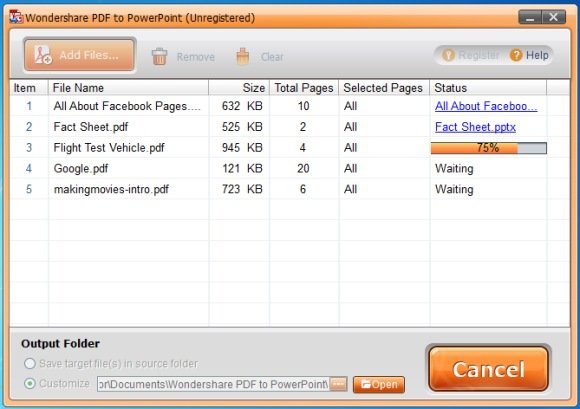Open Help via the question mark icon
The image size is (580, 409).
coord(516,55)
